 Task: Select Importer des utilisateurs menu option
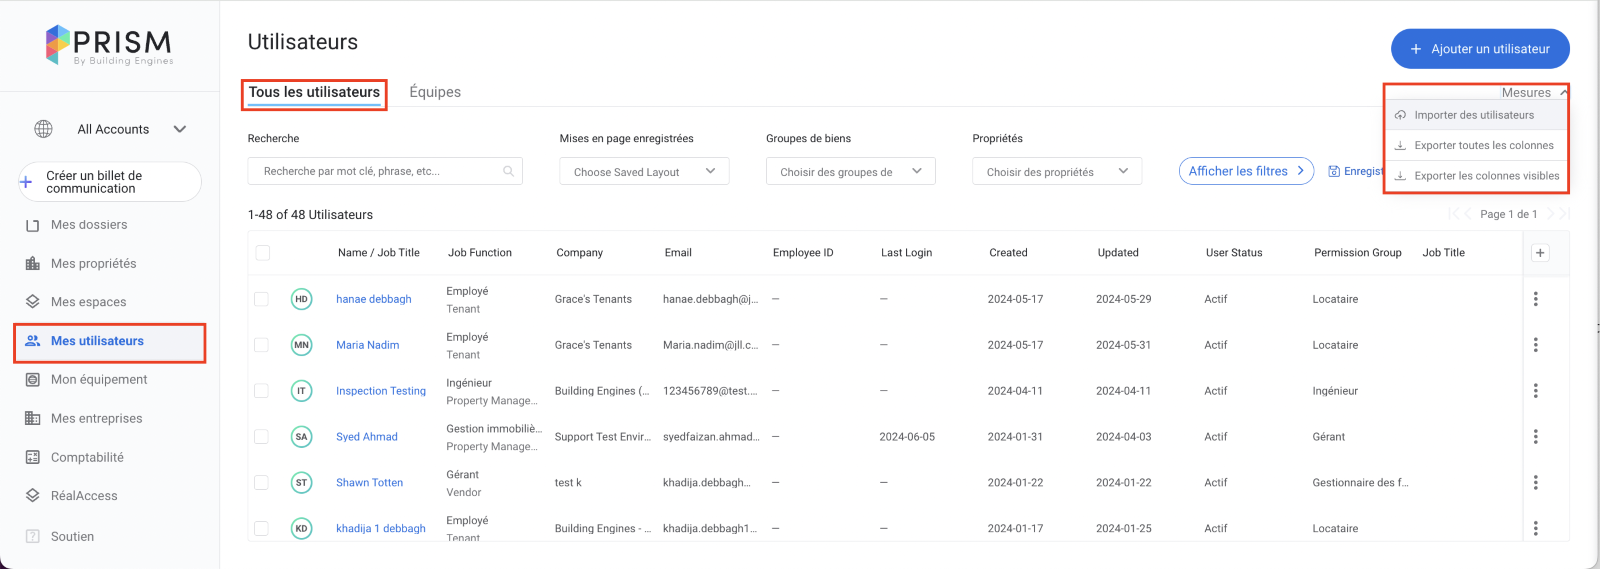(1473, 115)
